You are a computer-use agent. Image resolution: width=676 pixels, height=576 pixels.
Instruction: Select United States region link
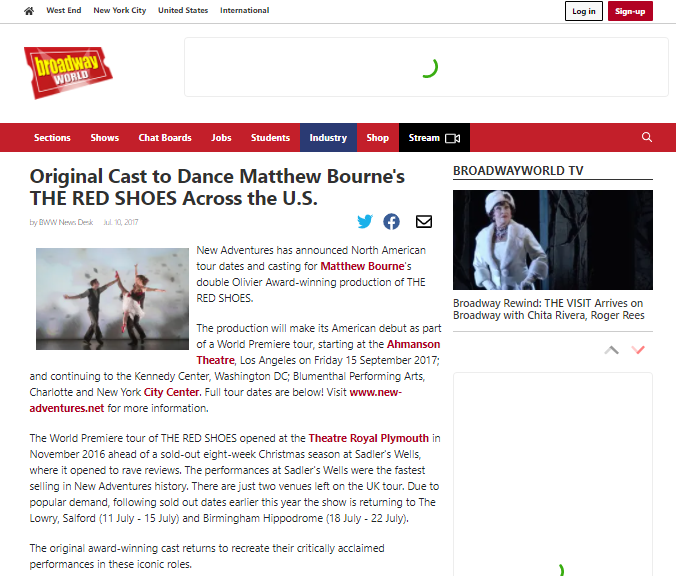pyautogui.click(x=183, y=10)
